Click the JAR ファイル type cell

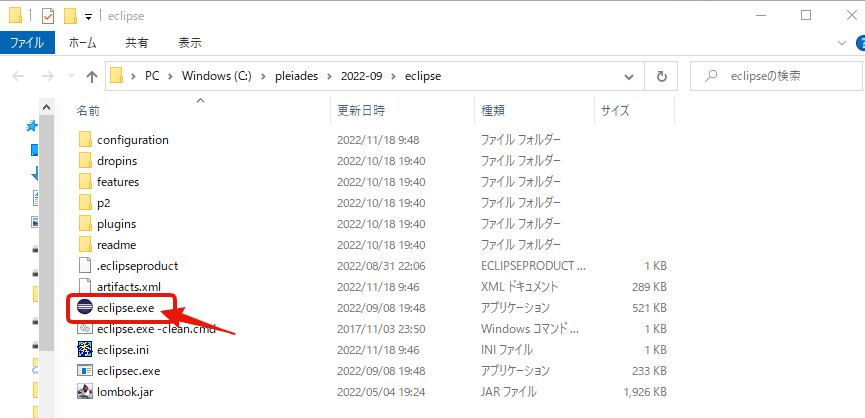click(x=509, y=391)
